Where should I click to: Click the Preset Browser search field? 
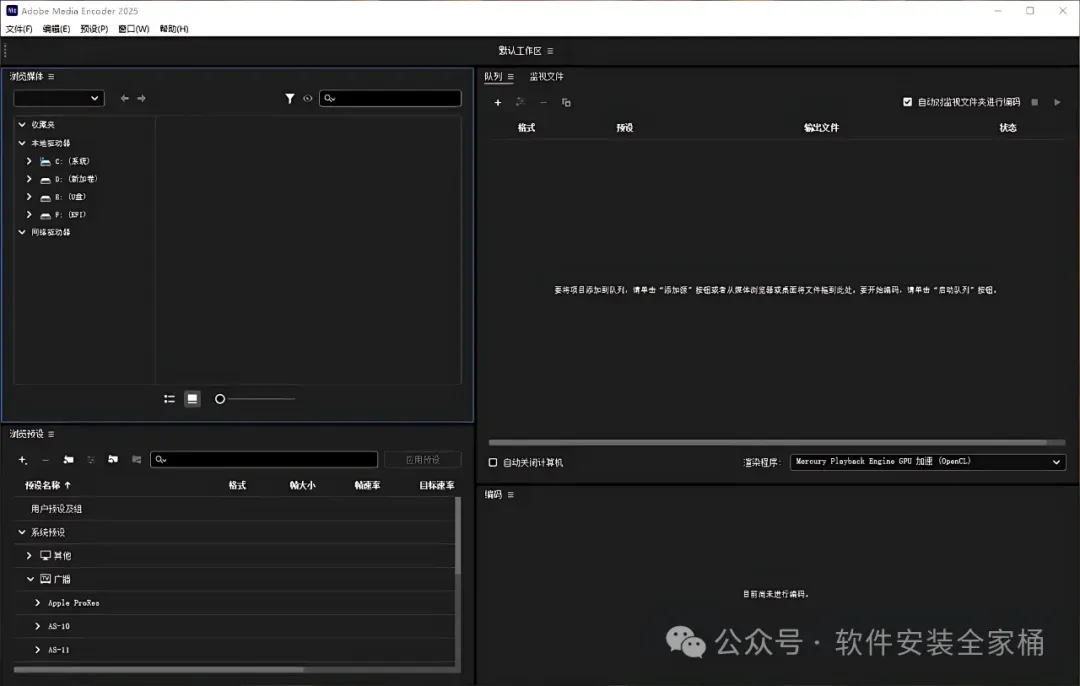(x=264, y=459)
